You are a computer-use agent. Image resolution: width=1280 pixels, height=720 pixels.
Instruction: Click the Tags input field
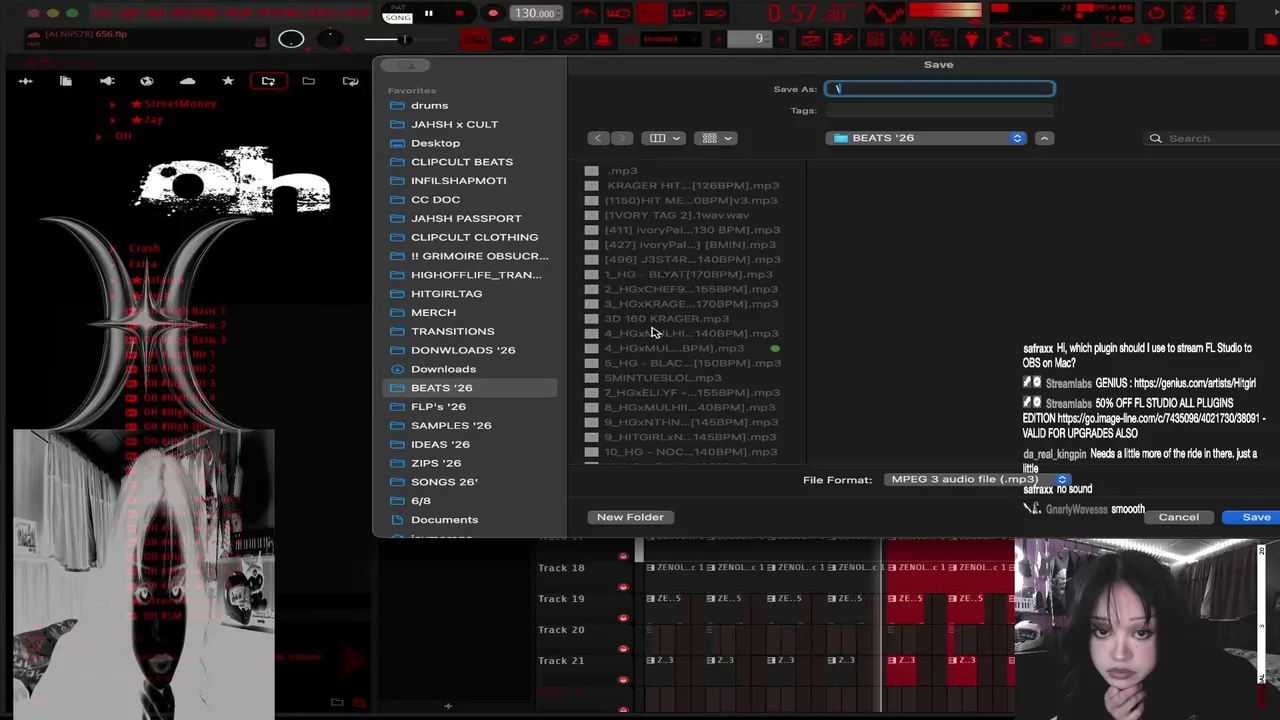[x=939, y=111]
